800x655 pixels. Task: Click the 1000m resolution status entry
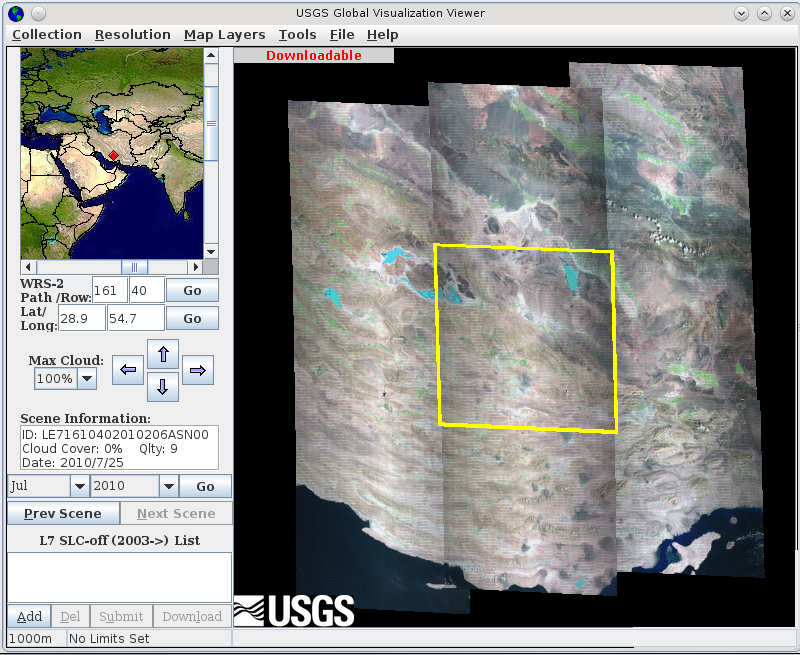click(x=31, y=638)
